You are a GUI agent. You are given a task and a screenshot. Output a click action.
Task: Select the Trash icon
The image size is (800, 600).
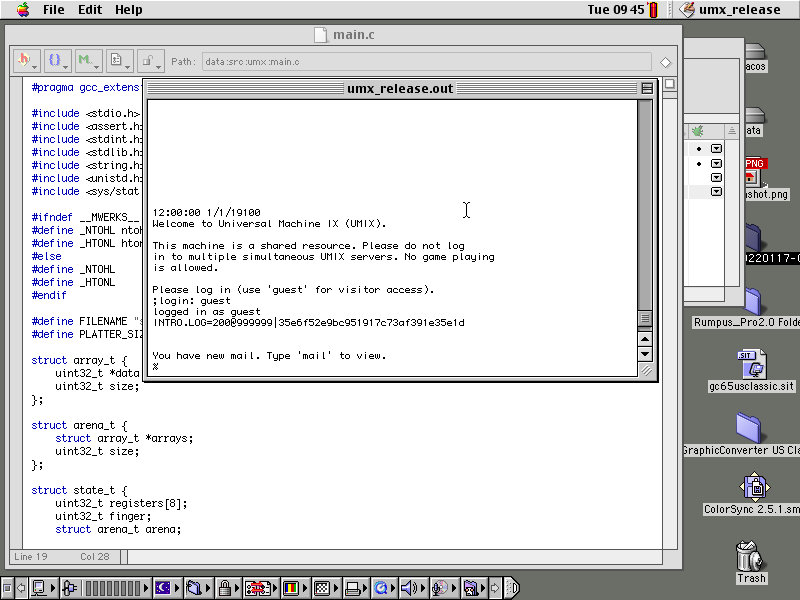(751, 557)
